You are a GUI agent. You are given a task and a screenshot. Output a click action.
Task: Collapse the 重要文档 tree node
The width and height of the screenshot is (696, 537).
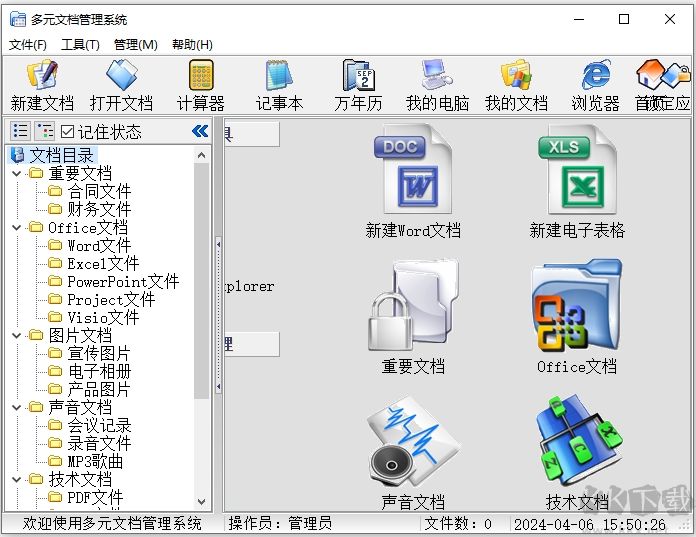click(17, 173)
